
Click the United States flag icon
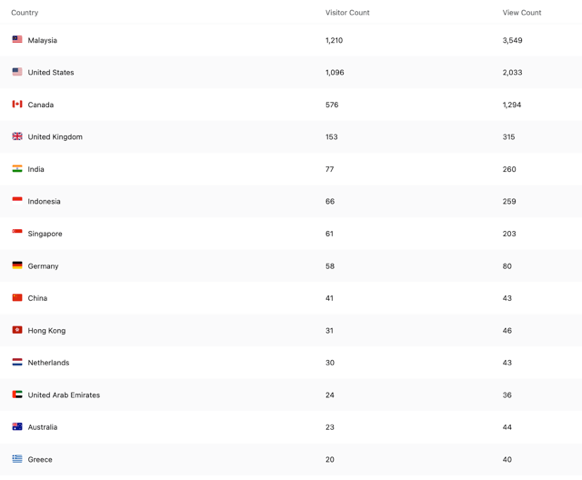point(17,72)
